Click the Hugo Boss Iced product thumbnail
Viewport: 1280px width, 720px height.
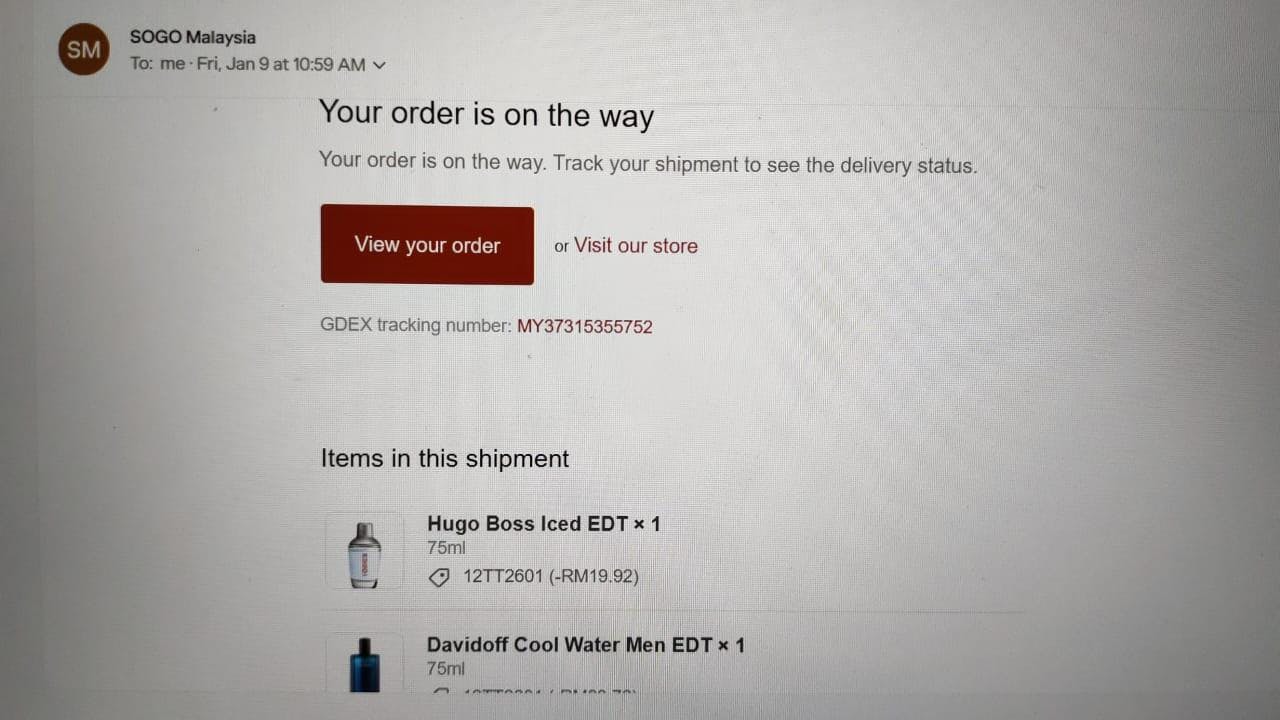(x=365, y=551)
